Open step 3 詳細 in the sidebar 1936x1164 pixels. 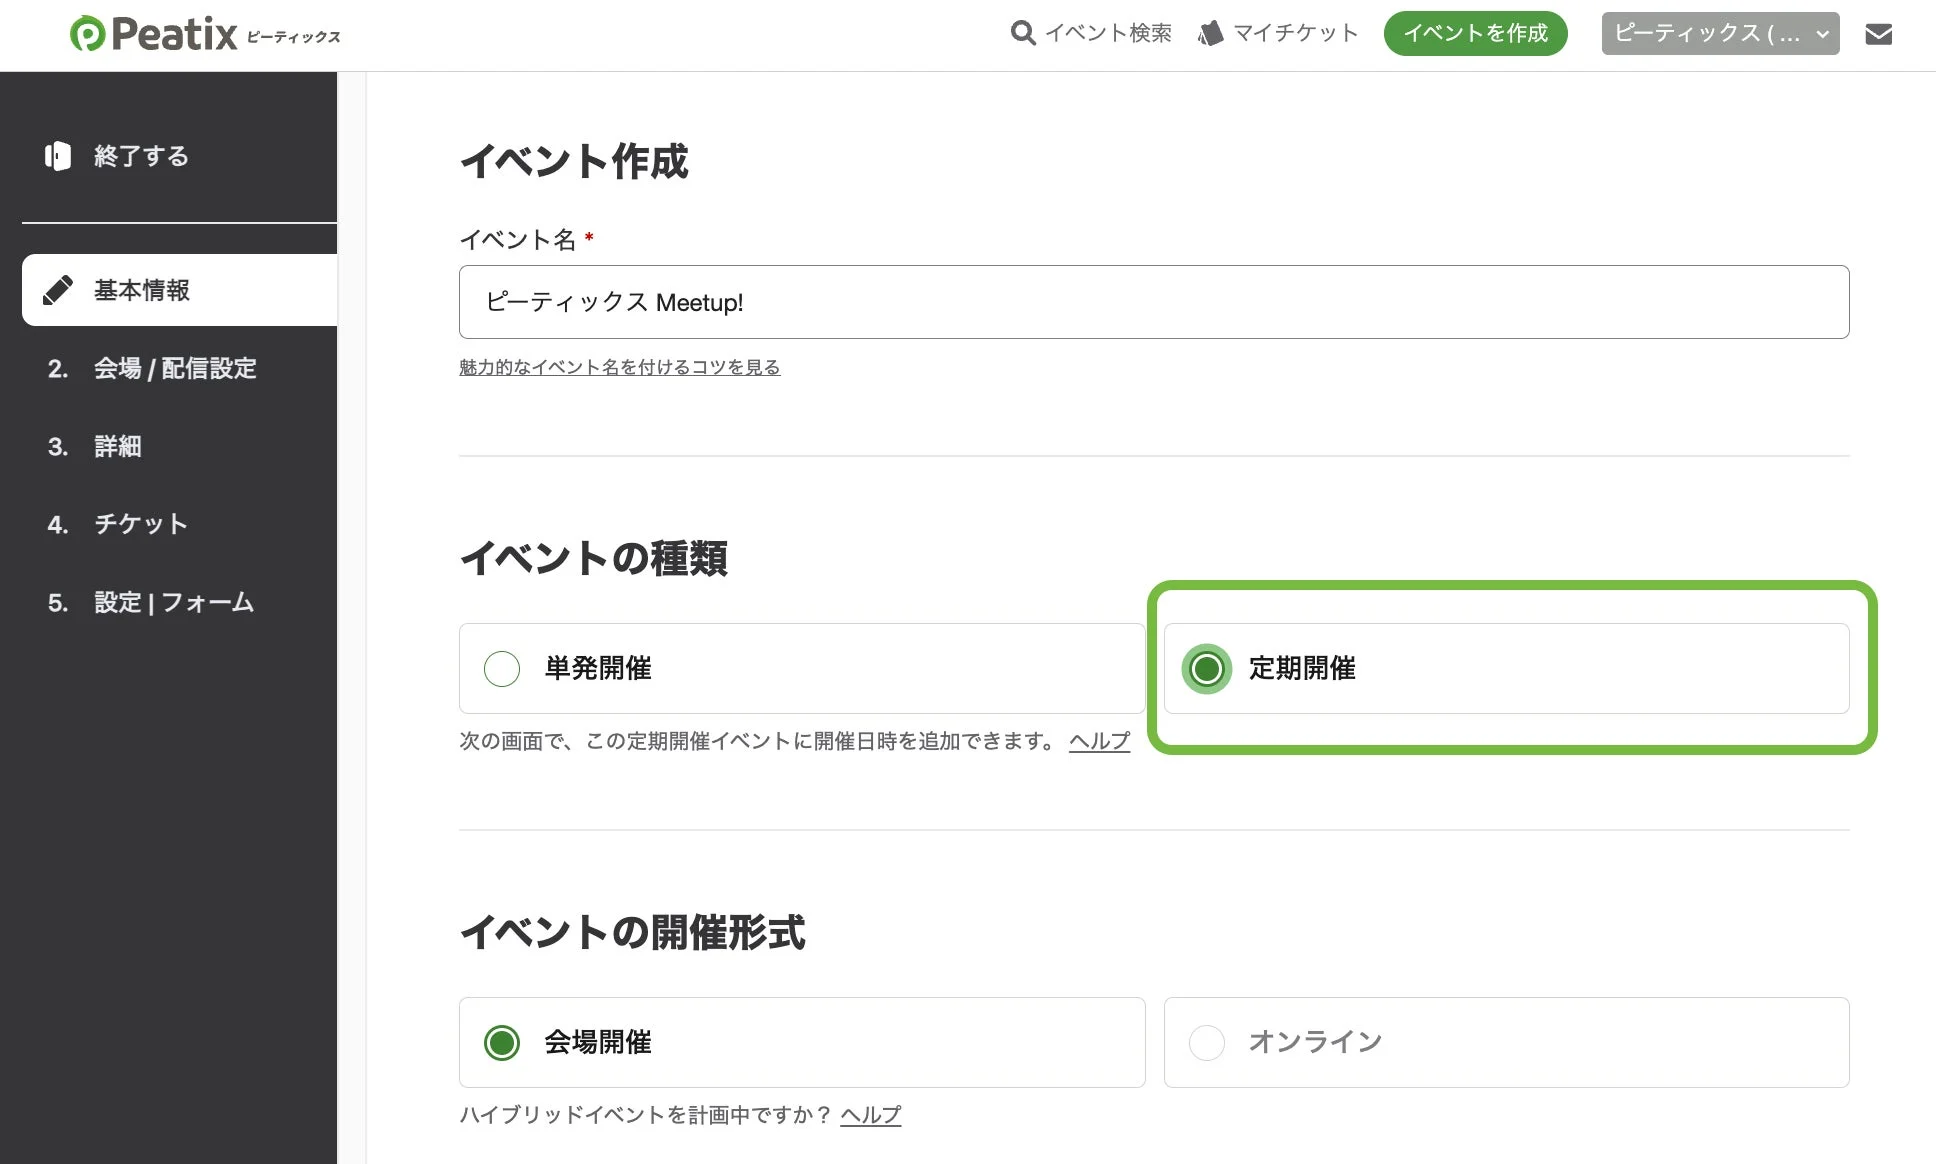point(117,446)
